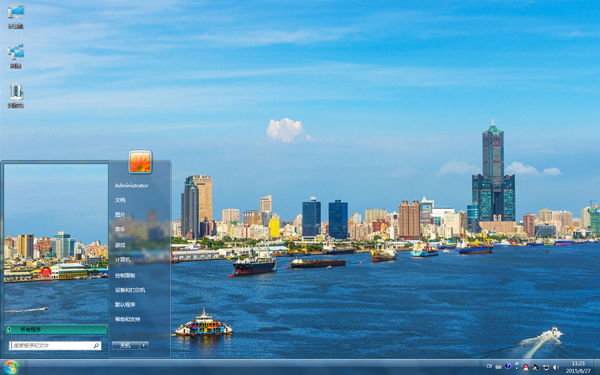Expand All Programs (所有程序) list
This screenshot has height=375, width=600.
[56, 329]
